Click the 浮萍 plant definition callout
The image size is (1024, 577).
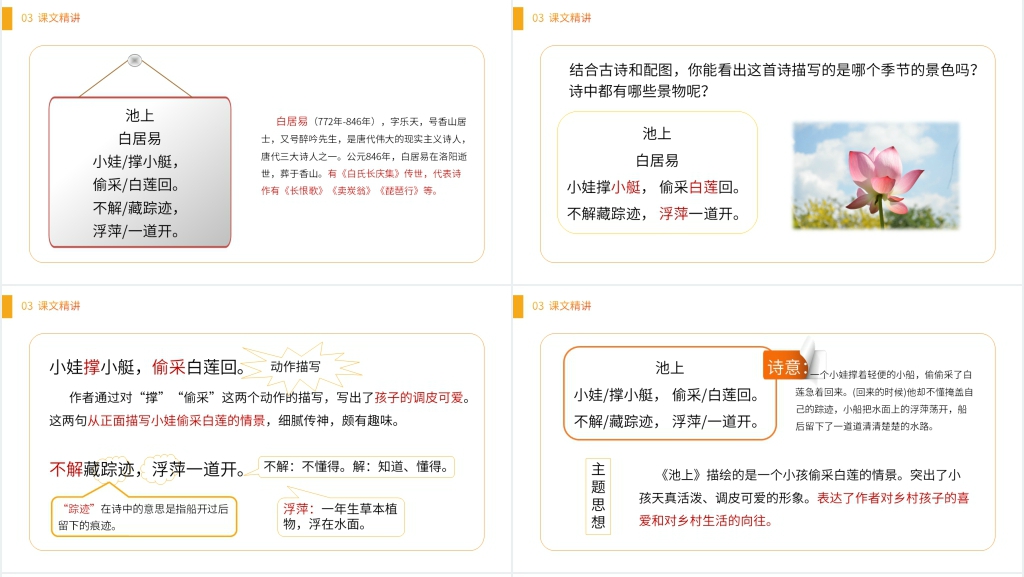coord(341,516)
